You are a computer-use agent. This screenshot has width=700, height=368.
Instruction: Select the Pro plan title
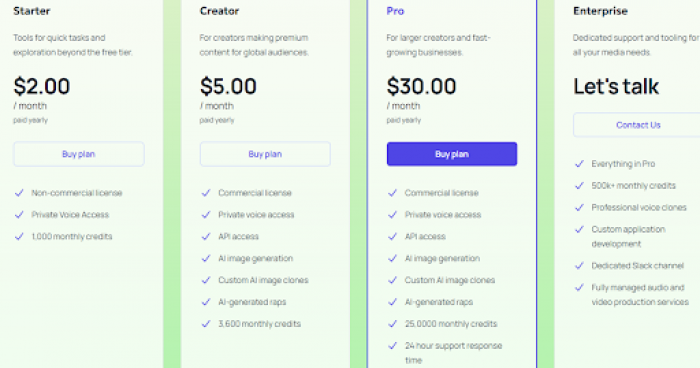pyautogui.click(x=395, y=11)
